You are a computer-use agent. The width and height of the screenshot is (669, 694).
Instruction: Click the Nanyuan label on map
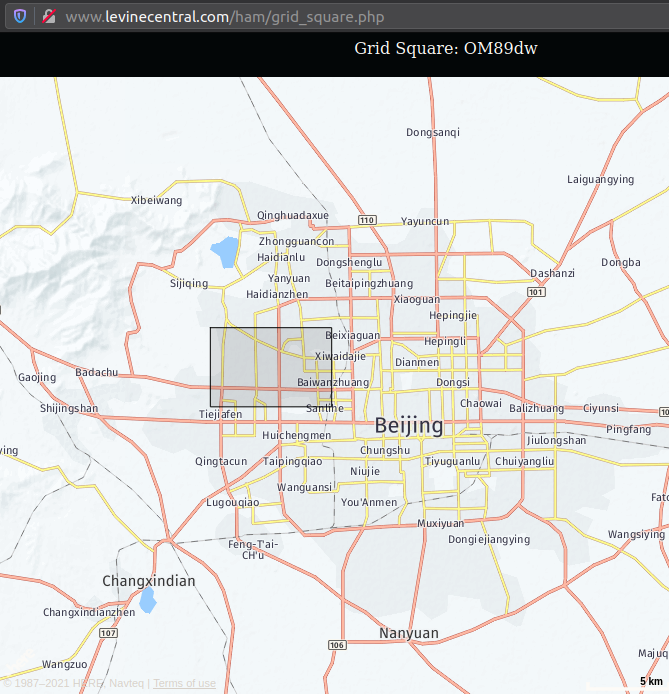click(408, 633)
